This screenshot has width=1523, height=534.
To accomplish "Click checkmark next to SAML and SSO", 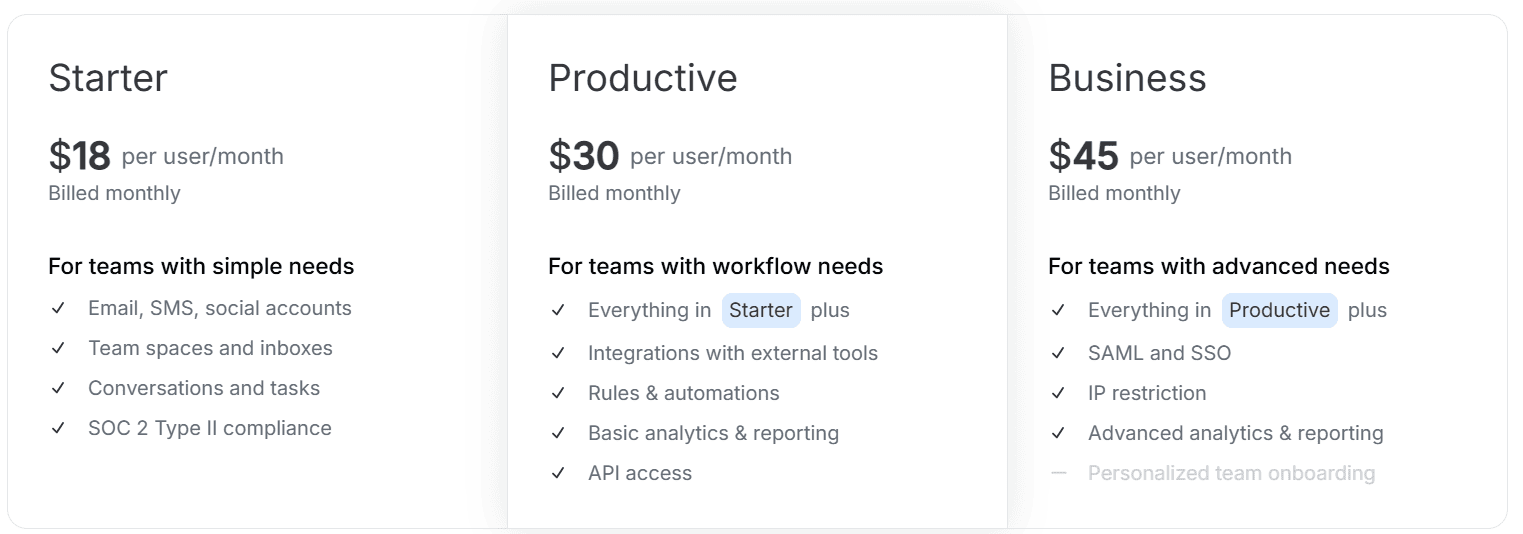I will 1058,353.
